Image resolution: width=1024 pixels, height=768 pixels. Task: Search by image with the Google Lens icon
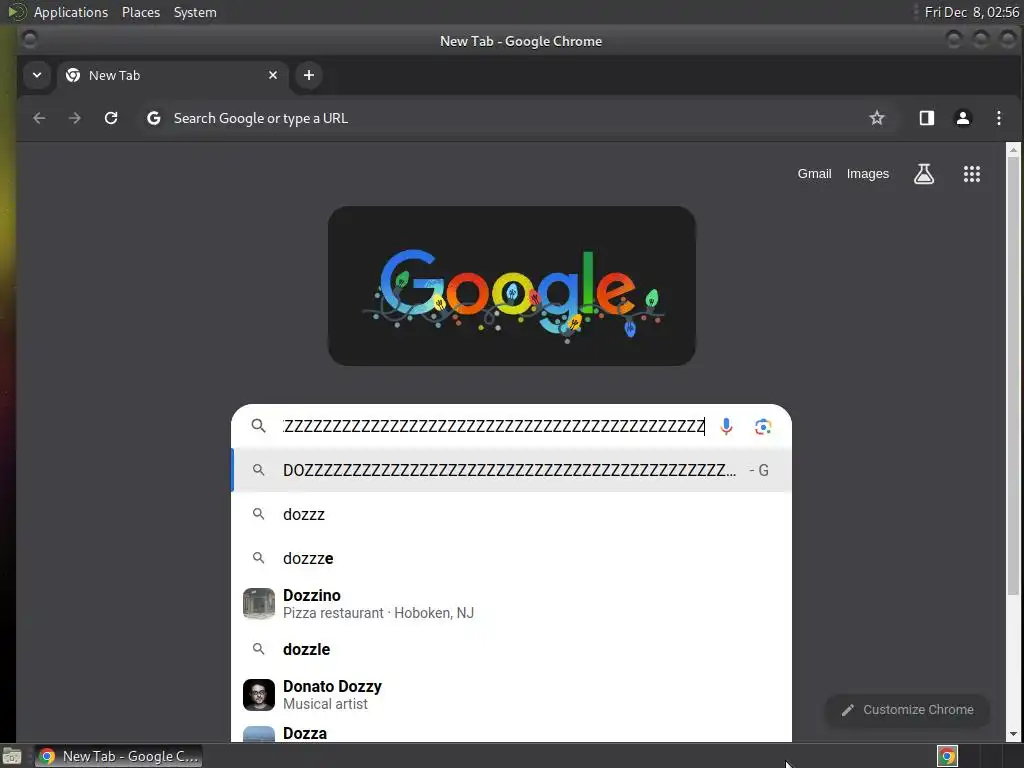coord(763,426)
